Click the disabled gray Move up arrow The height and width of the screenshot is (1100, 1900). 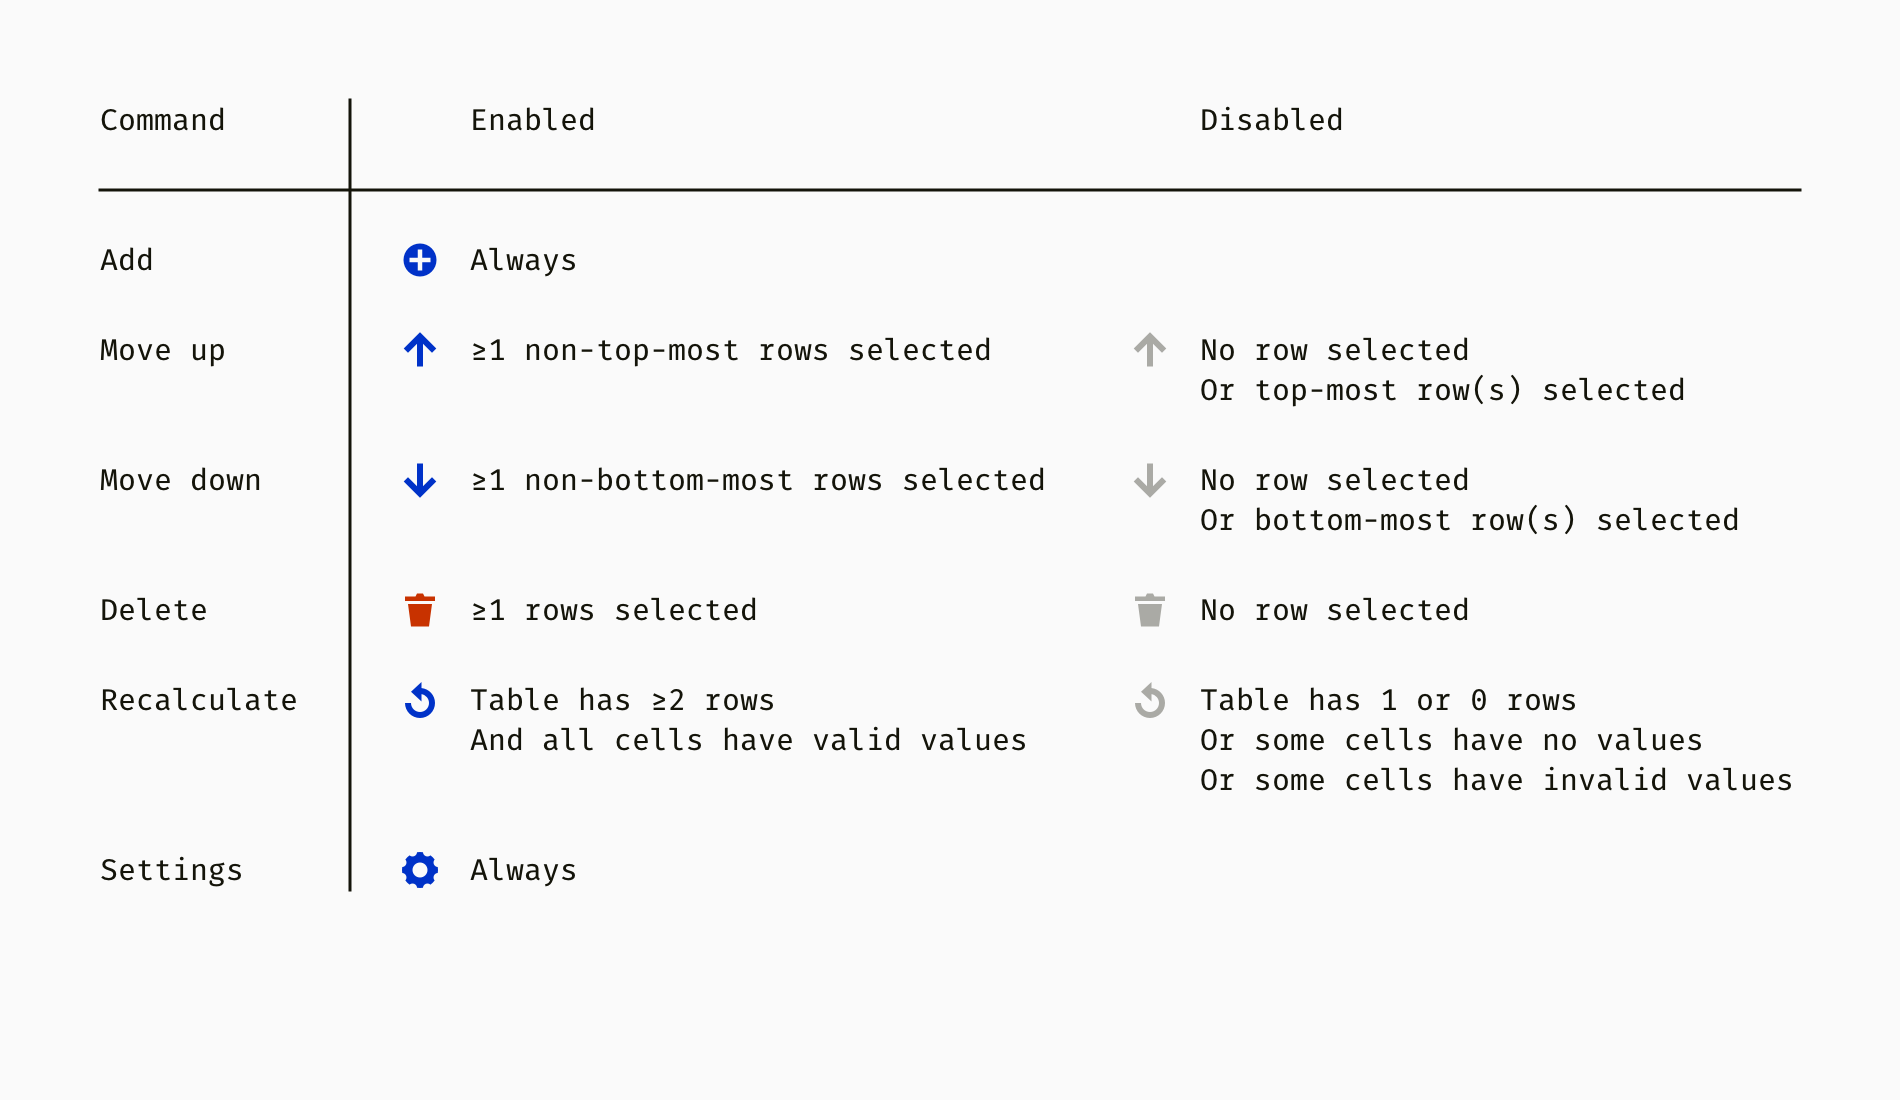point(1150,350)
